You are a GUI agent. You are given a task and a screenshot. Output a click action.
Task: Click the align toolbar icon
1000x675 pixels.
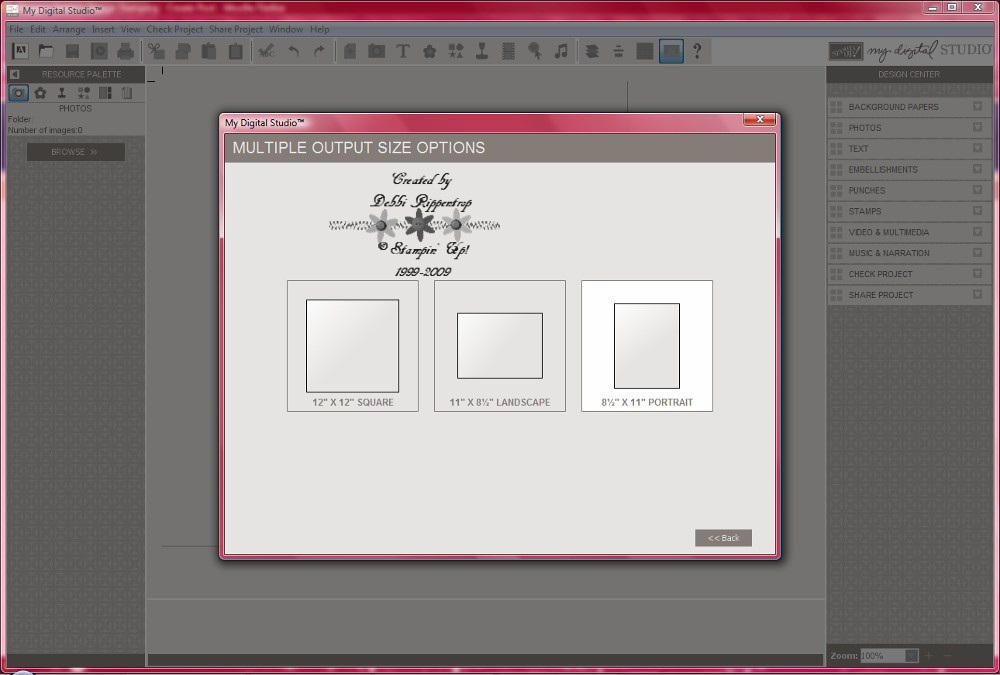[x=619, y=51]
